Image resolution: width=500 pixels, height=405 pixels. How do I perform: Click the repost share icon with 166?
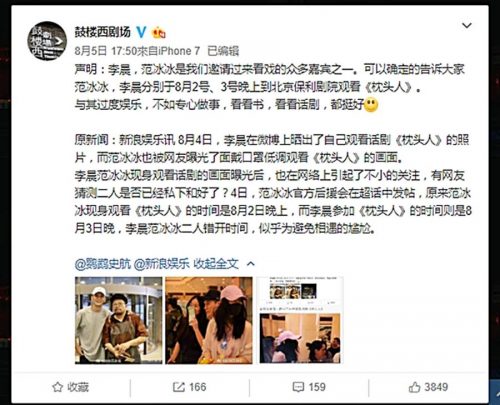[178, 387]
